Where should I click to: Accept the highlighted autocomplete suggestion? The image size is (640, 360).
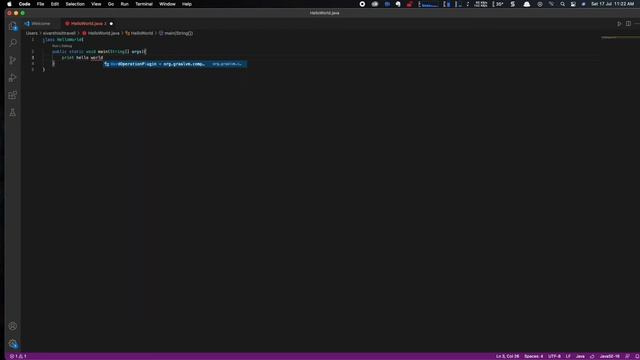pos(175,64)
